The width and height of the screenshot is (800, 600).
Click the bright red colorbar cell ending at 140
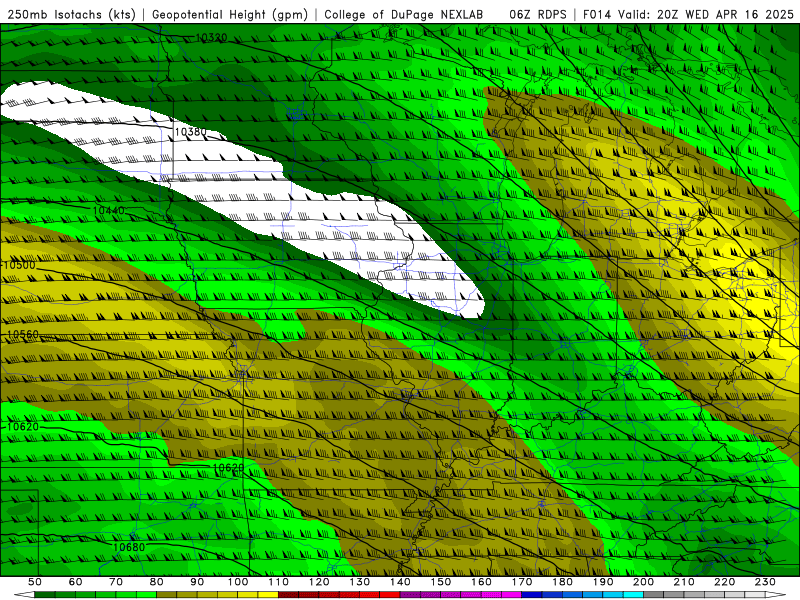pos(390,595)
